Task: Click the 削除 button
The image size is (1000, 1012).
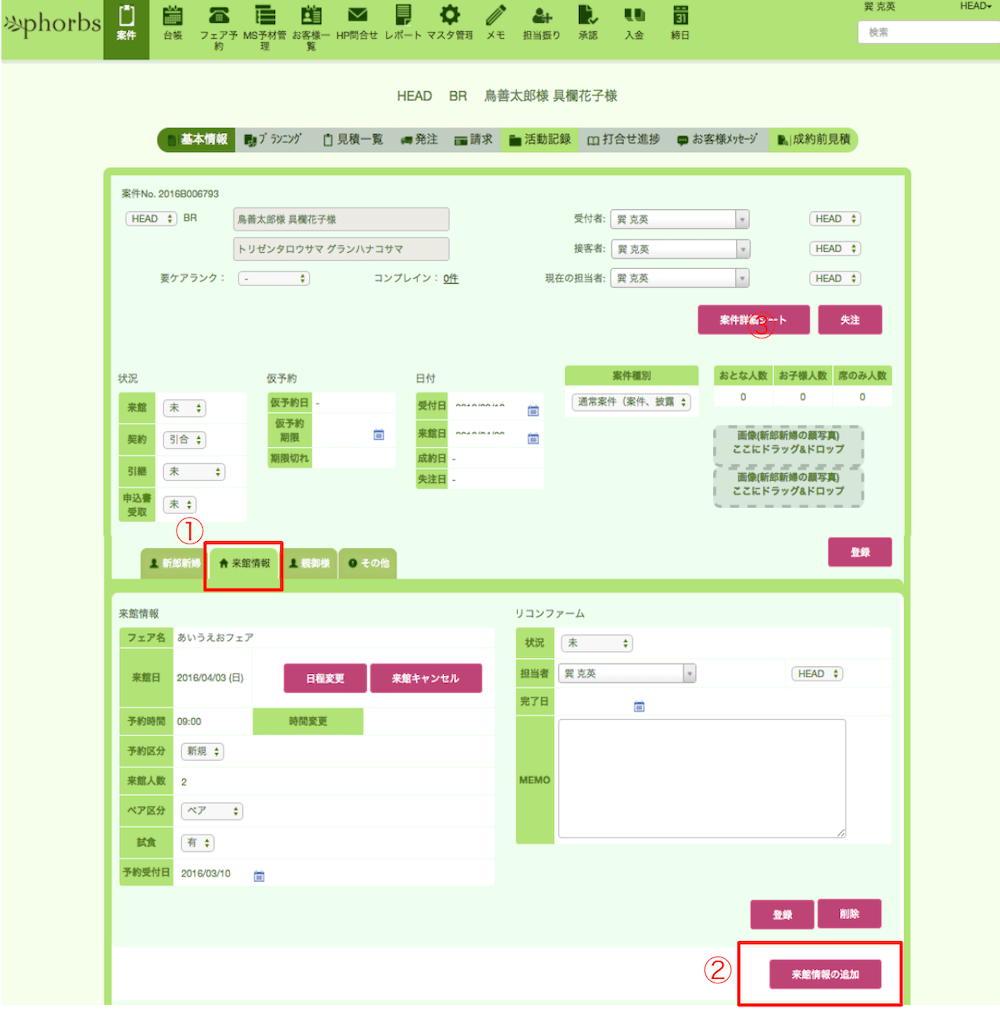Action: pyautogui.click(x=849, y=914)
